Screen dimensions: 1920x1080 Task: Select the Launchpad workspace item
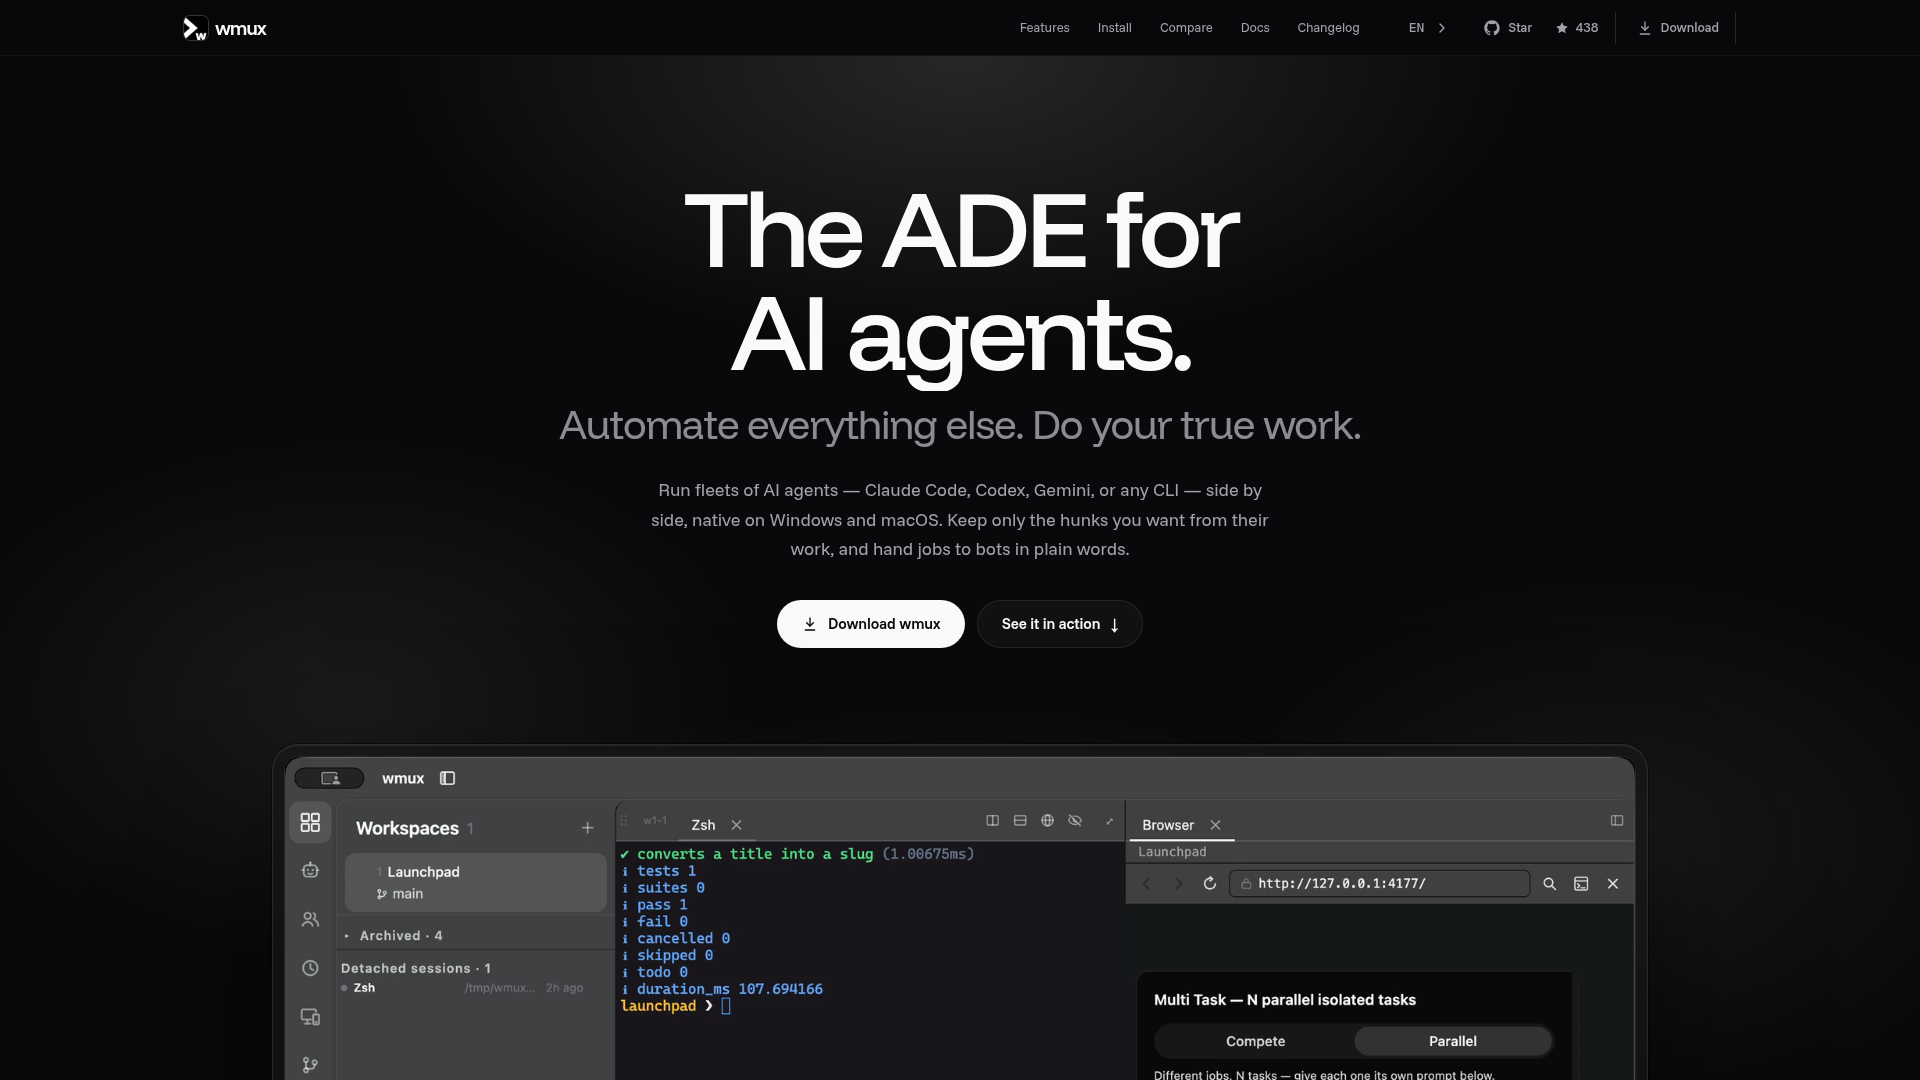point(476,882)
